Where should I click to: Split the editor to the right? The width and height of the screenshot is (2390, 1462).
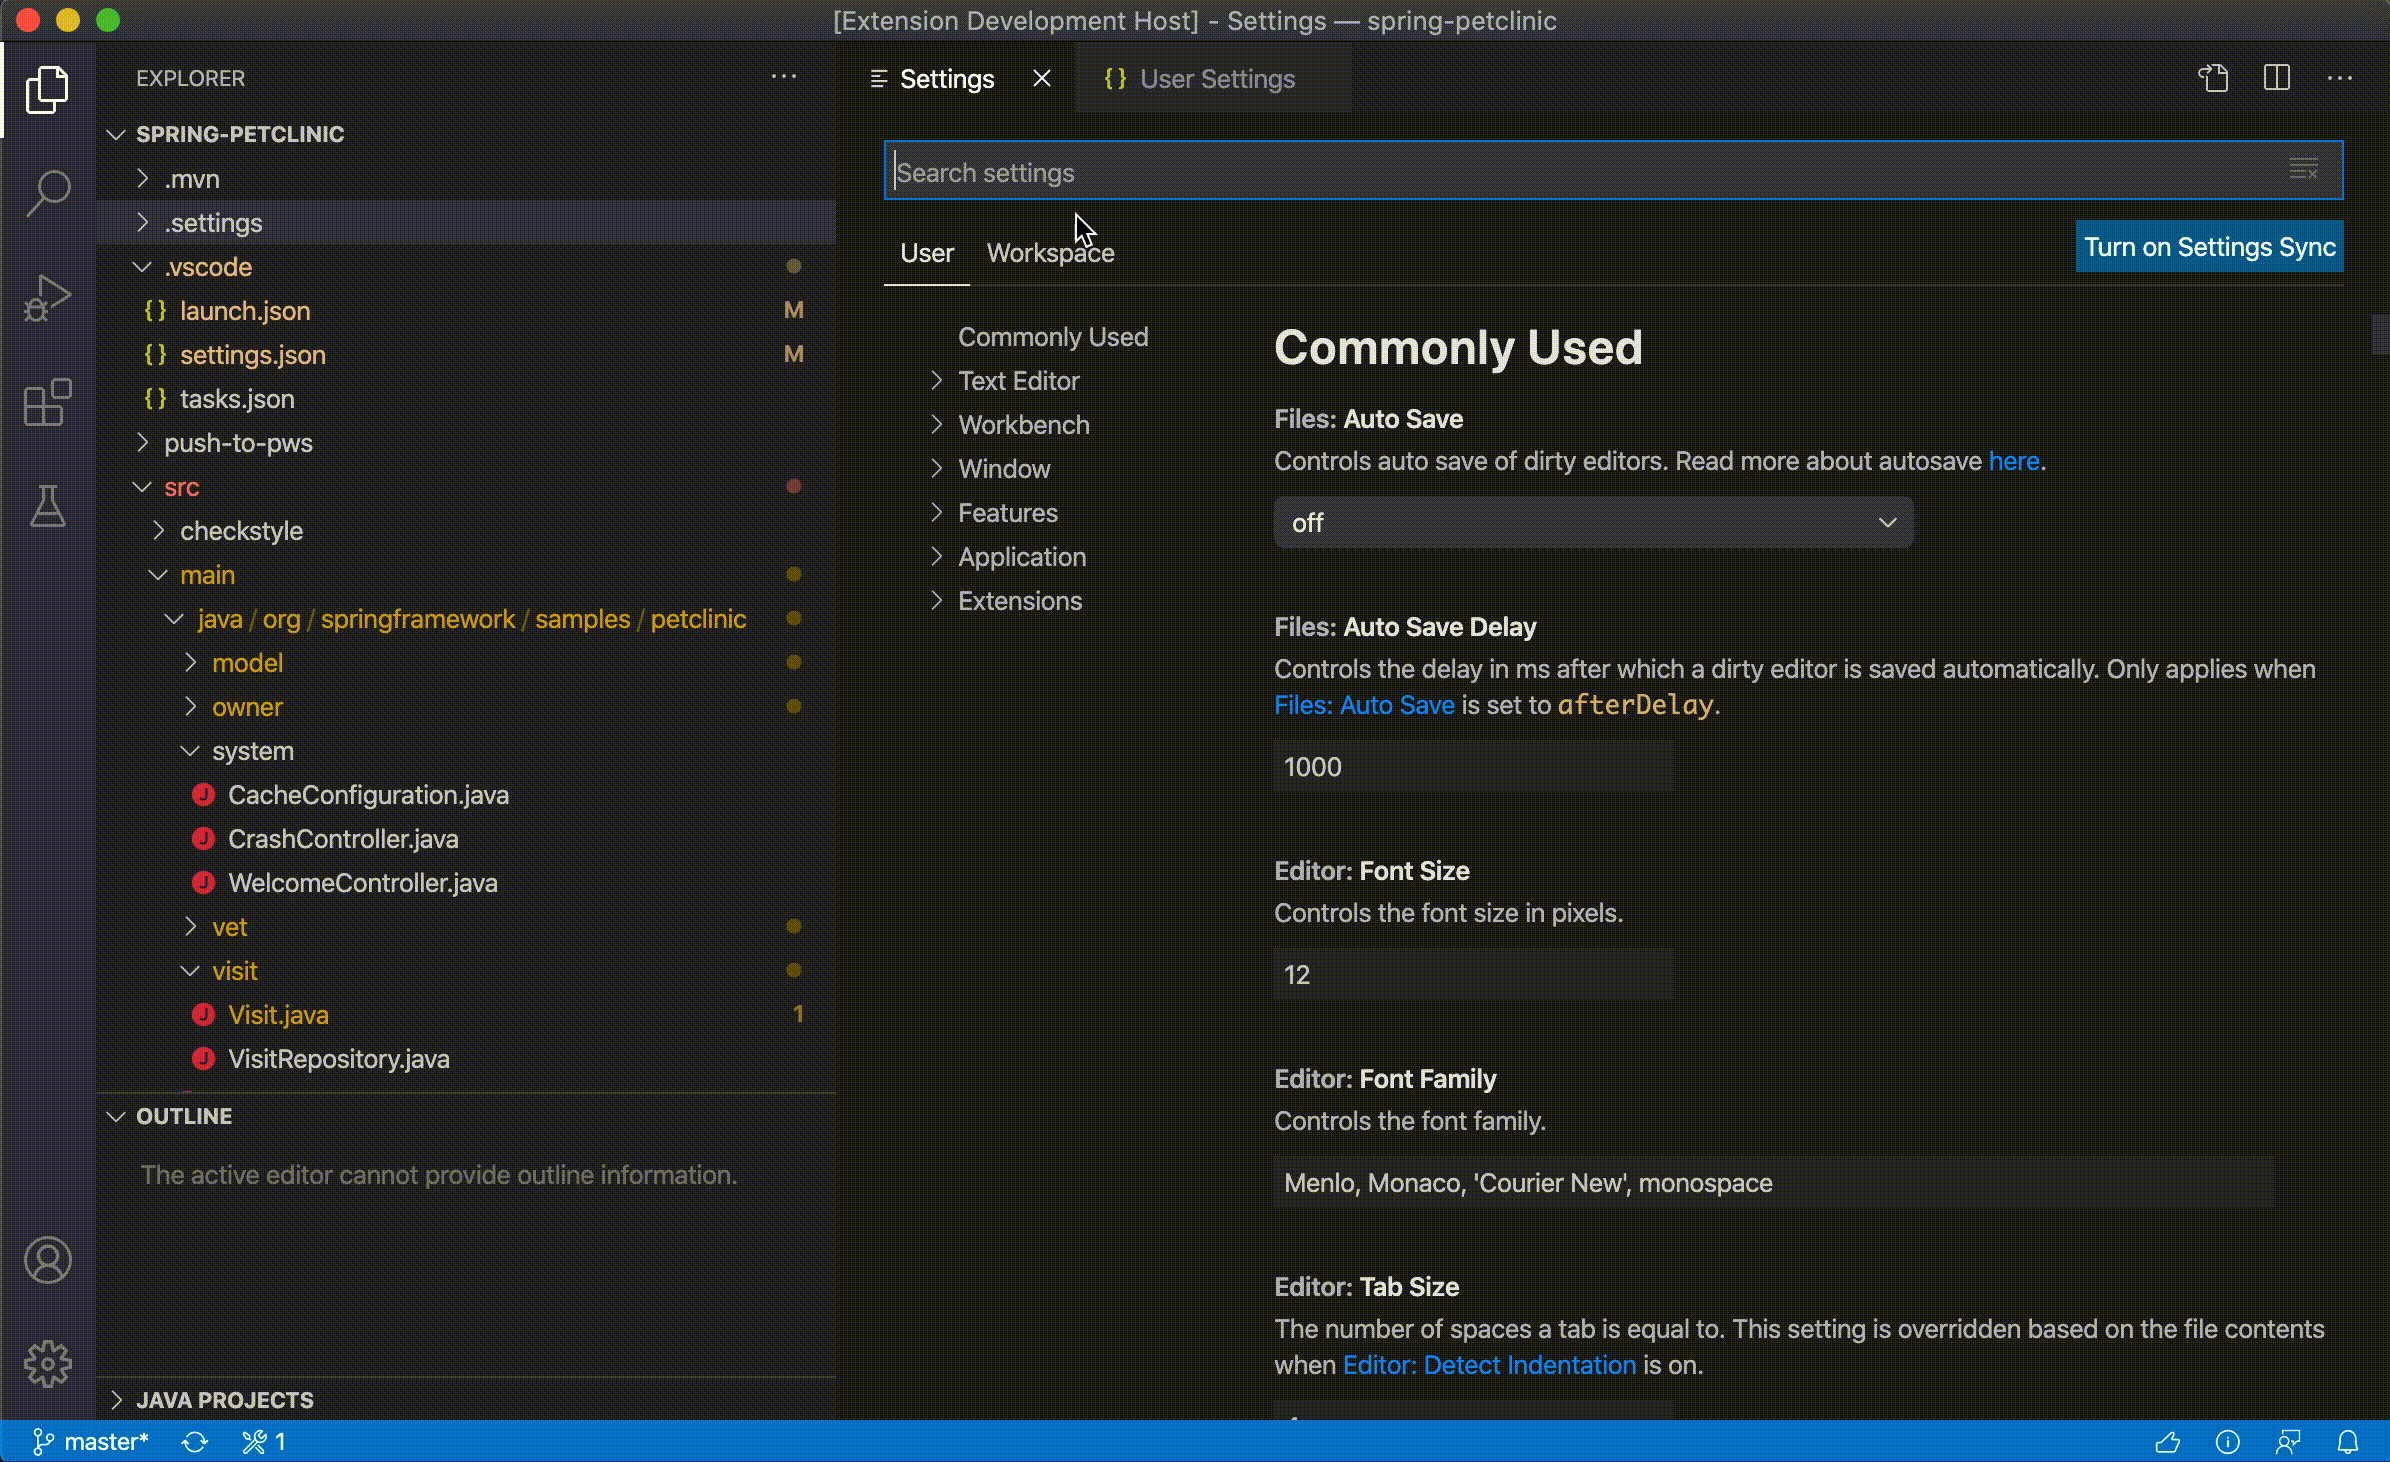2277,78
